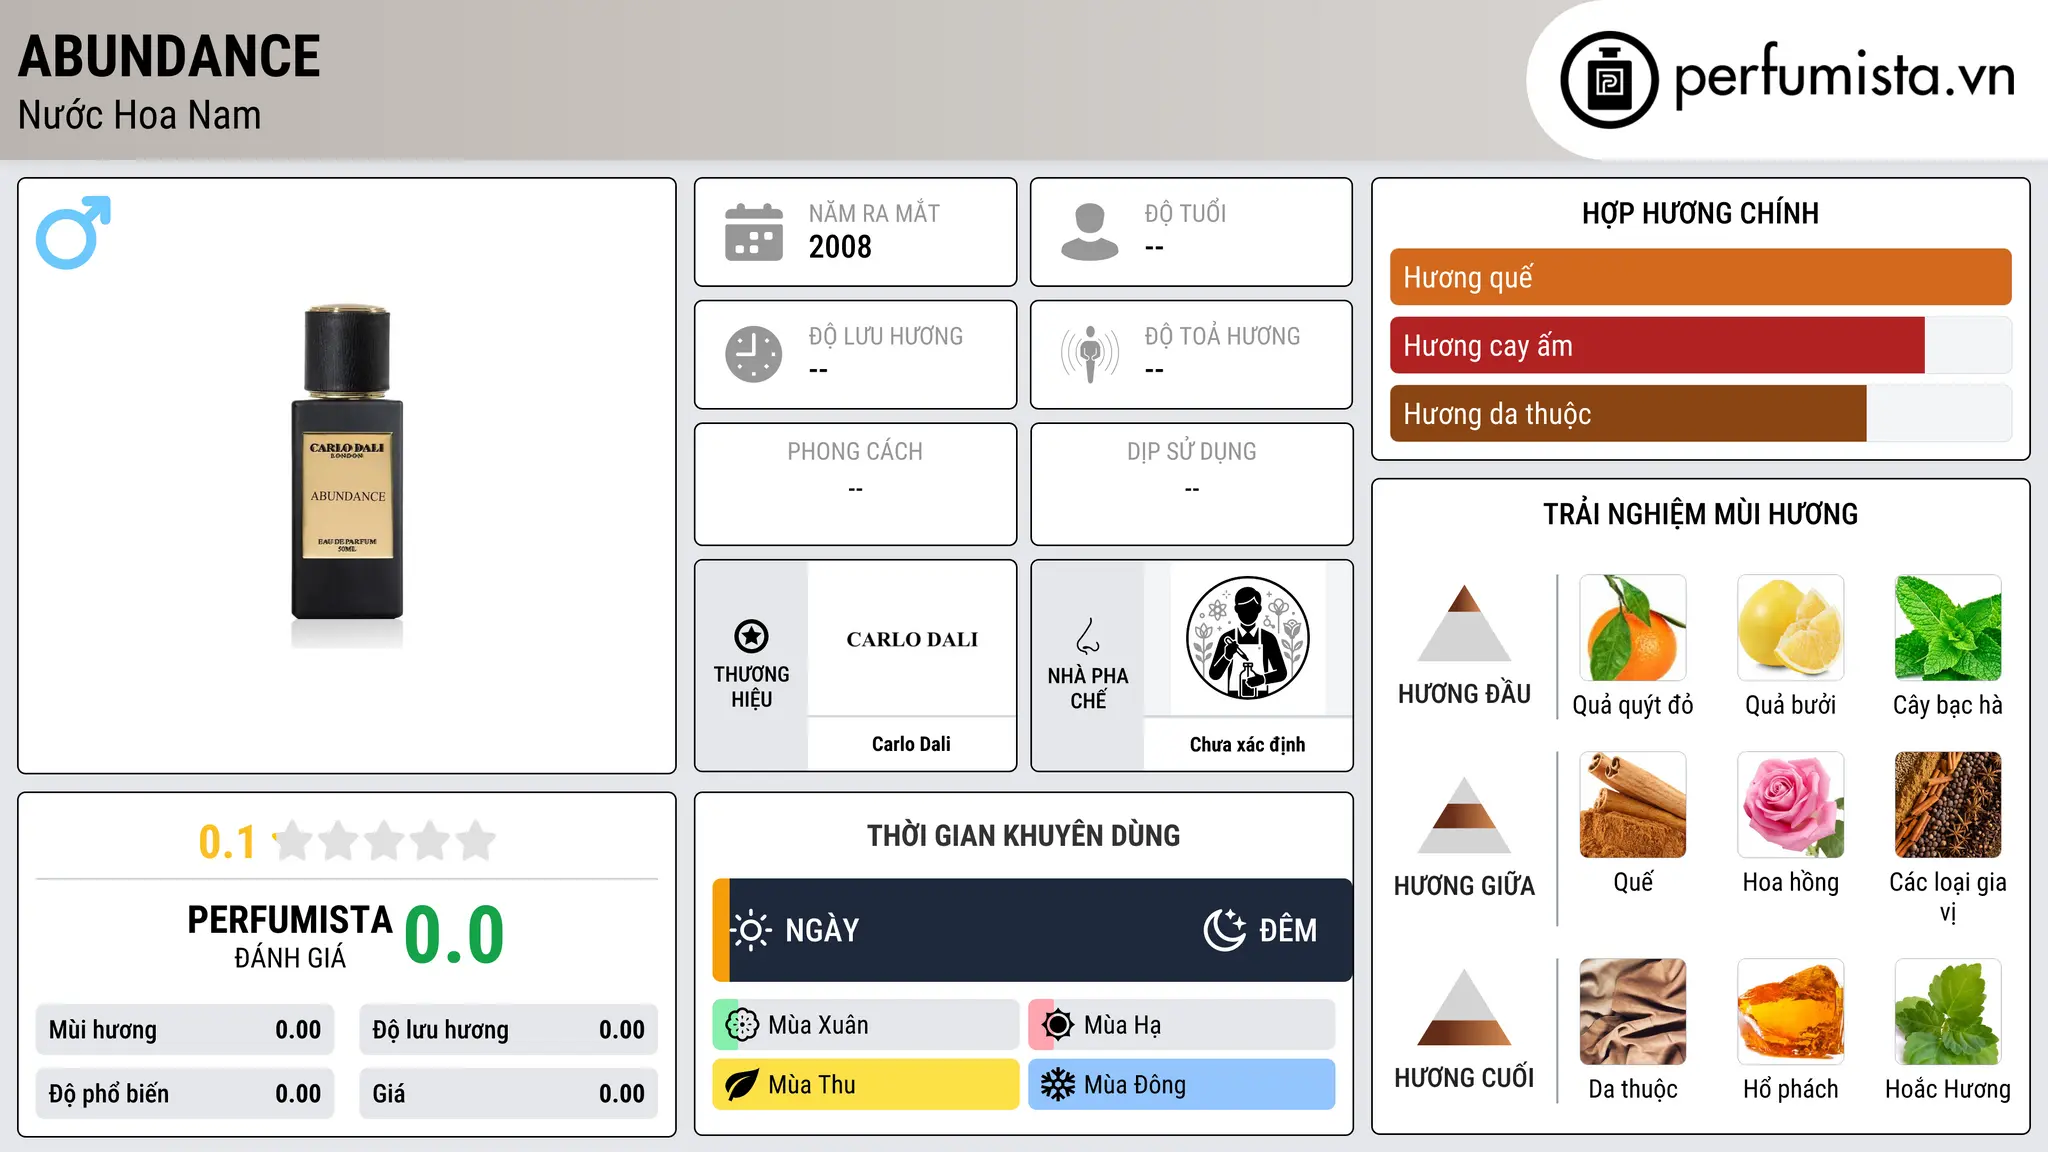Select the Quả quýt đỏ note image
2048x1152 pixels.
pos(1633,628)
